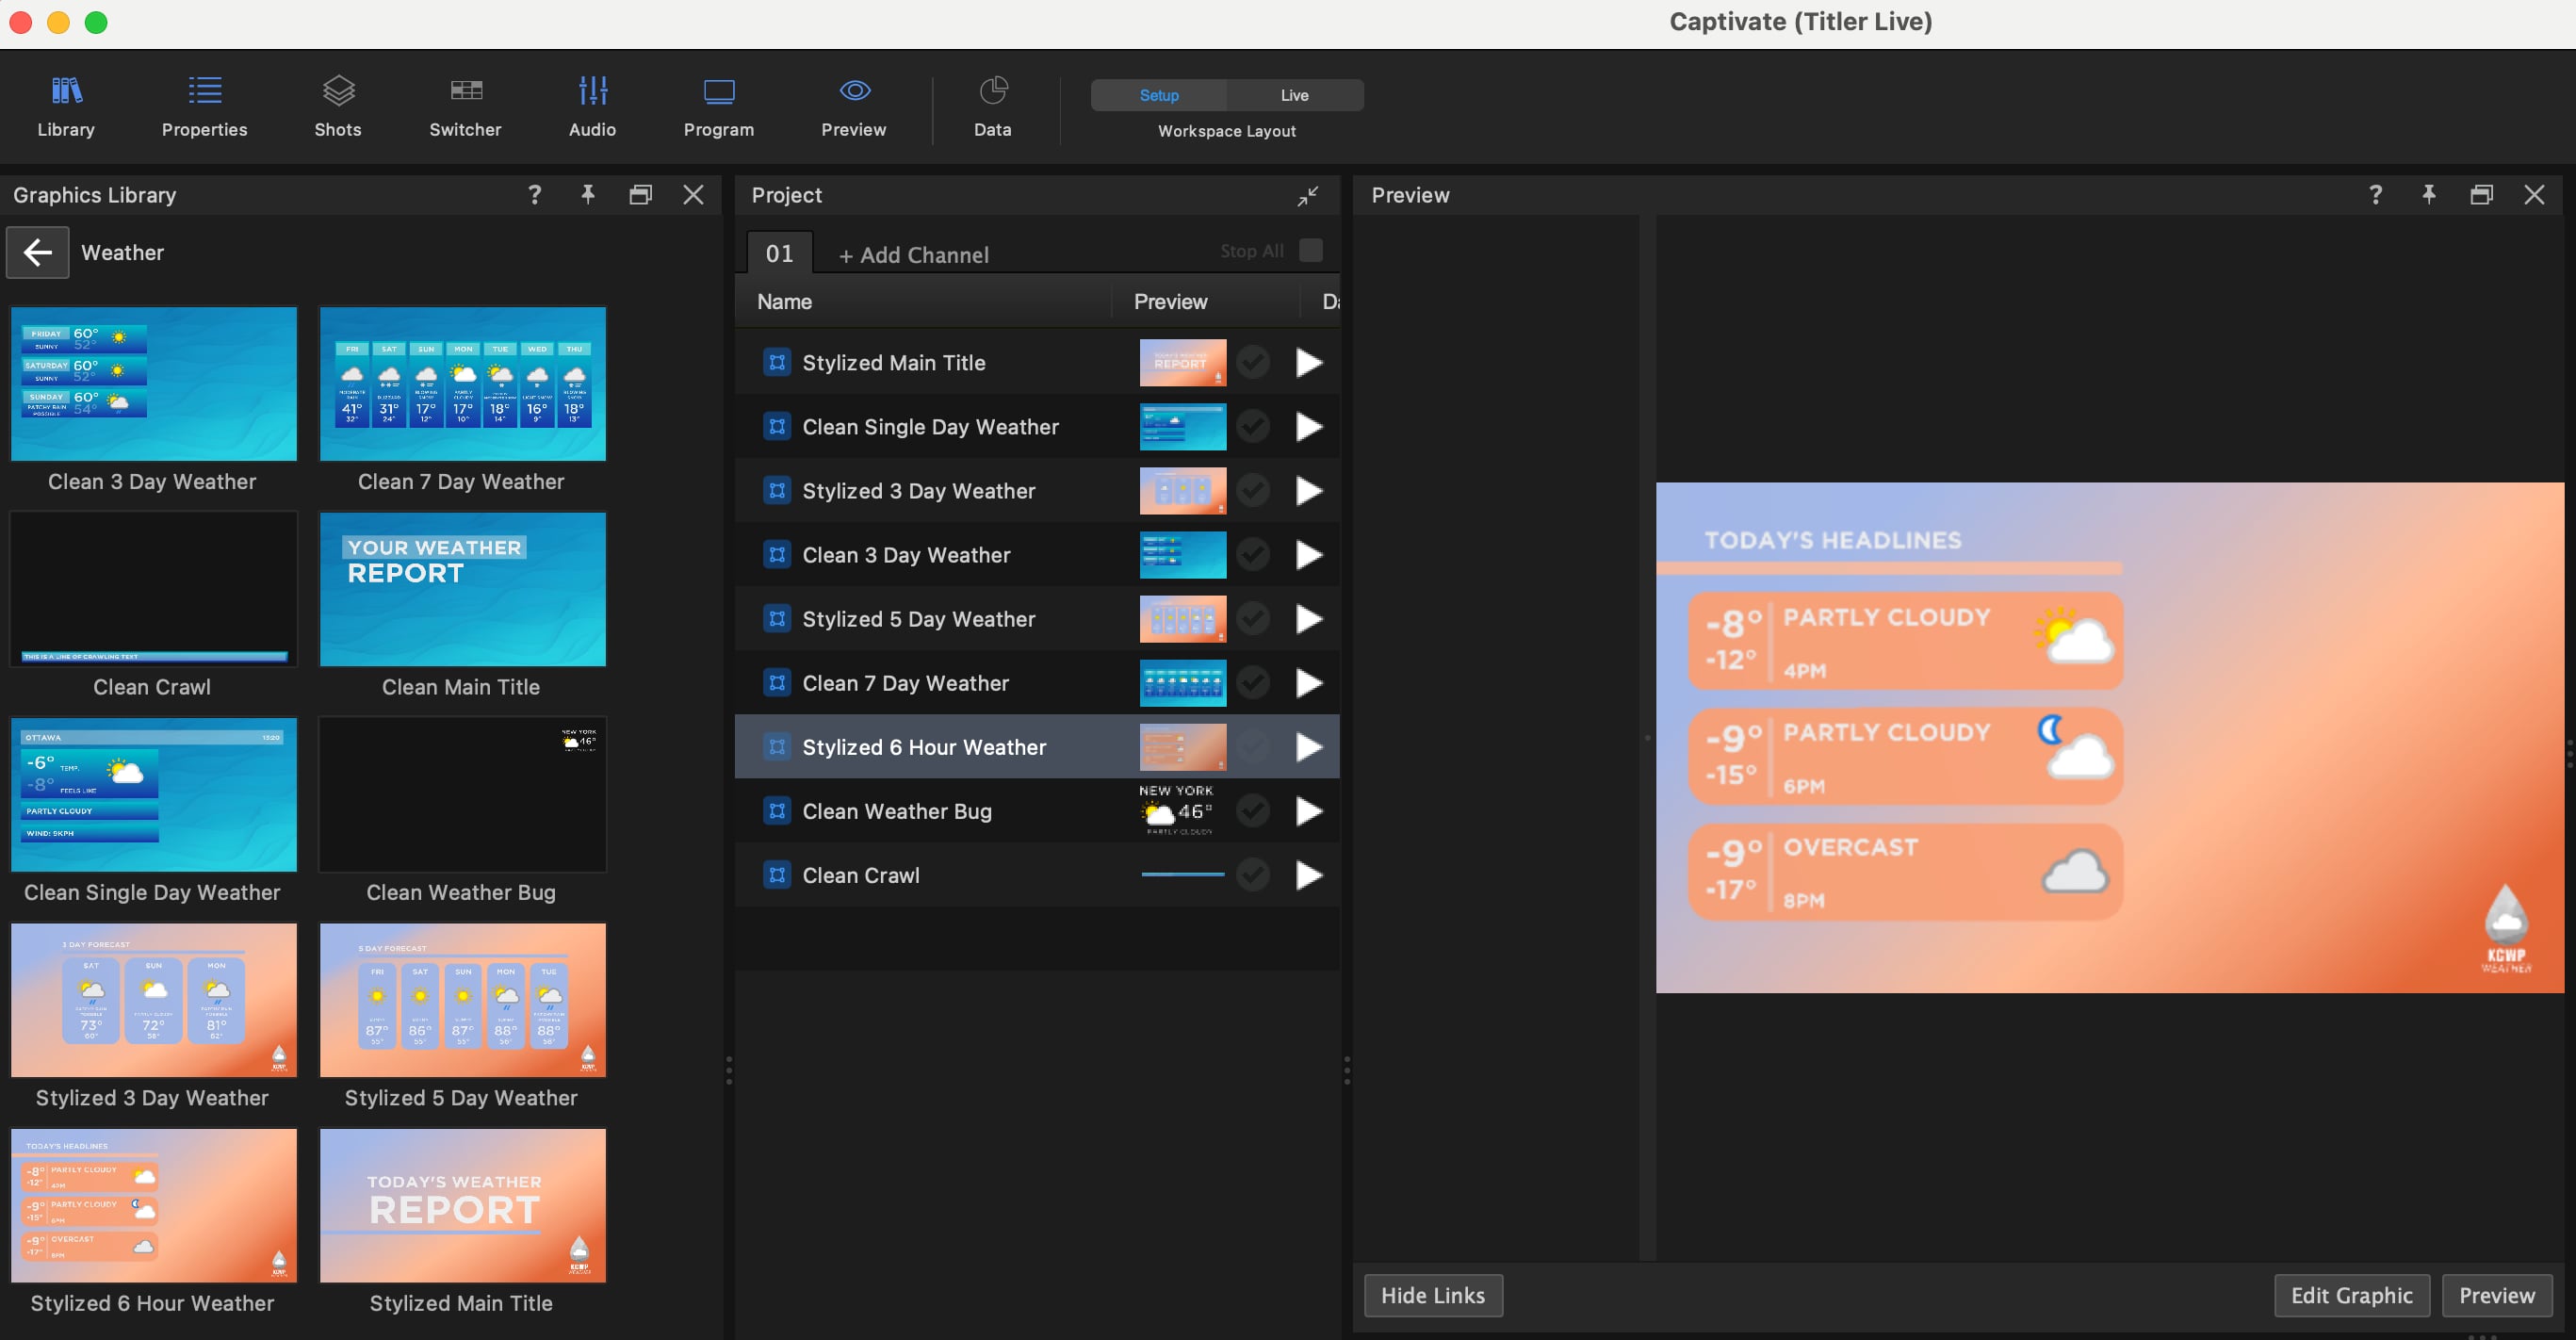Collapse the Project panel with arrows icon
The height and width of the screenshot is (1340, 2576).
pos(1307,196)
